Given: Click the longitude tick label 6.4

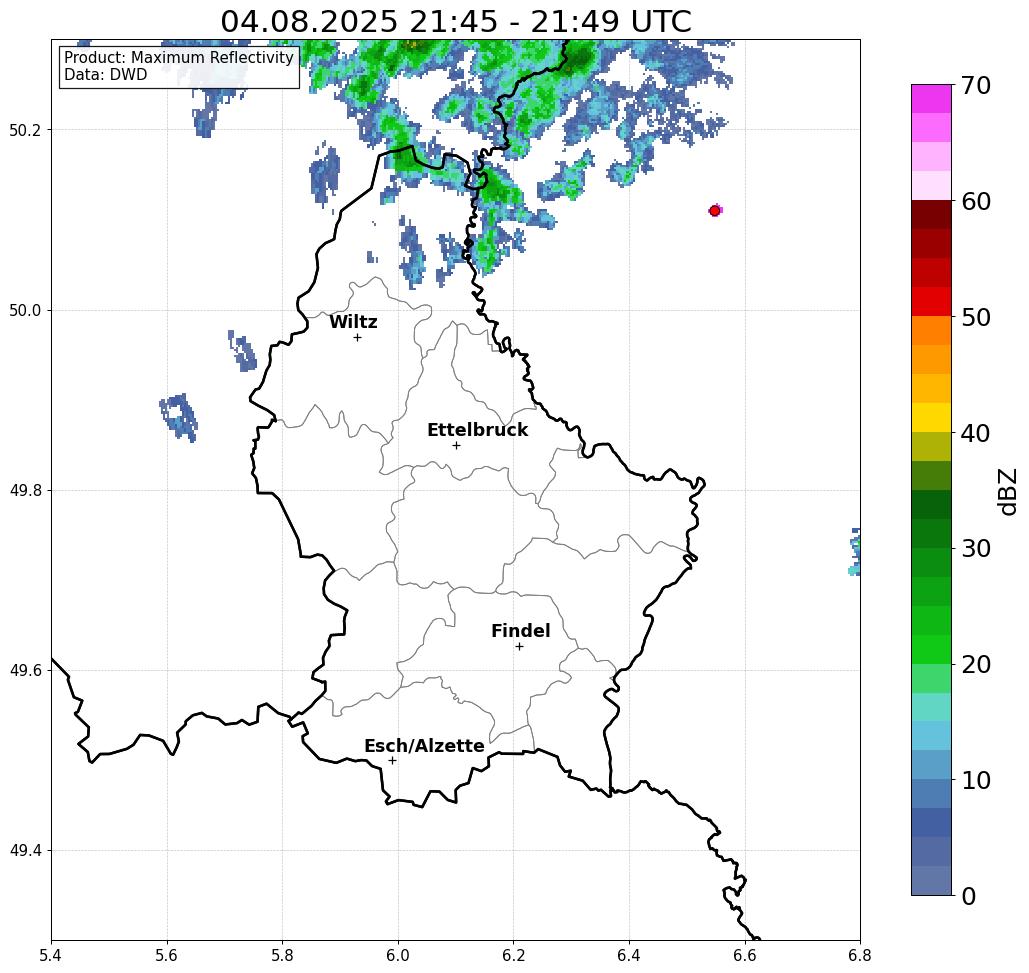Looking at the screenshot, I should [x=629, y=956].
